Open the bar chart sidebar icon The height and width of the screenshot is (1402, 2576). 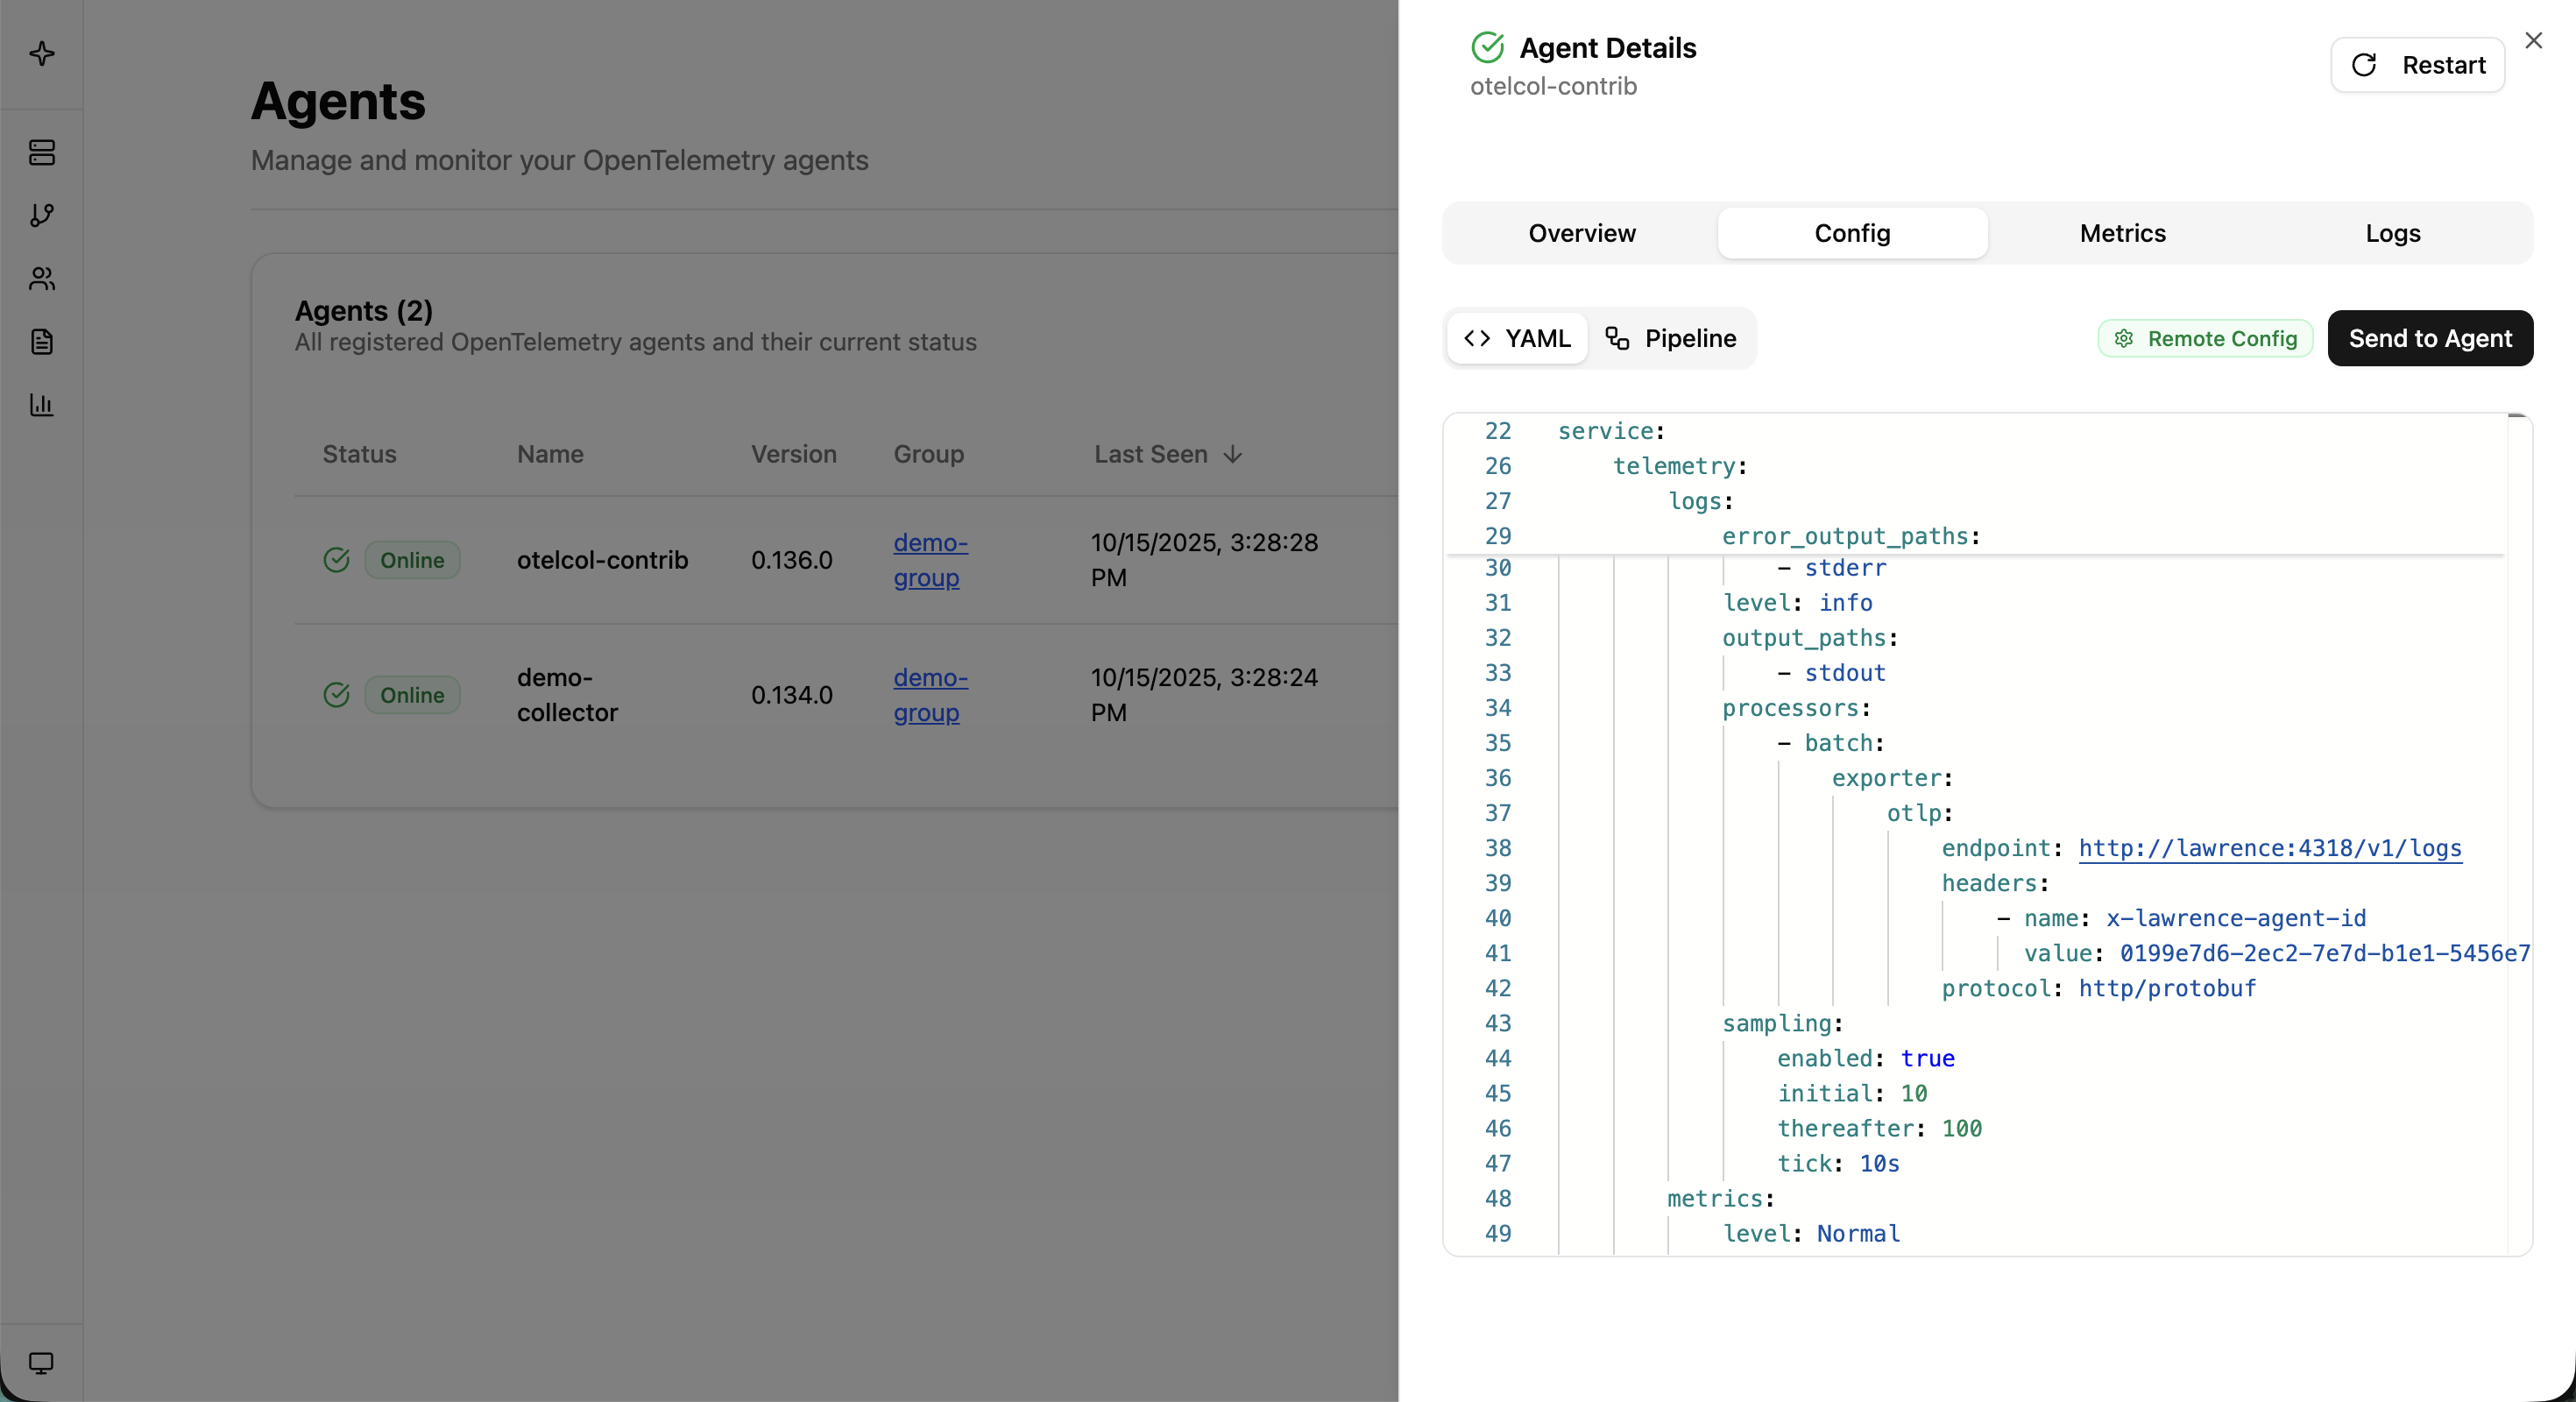tap(42, 405)
